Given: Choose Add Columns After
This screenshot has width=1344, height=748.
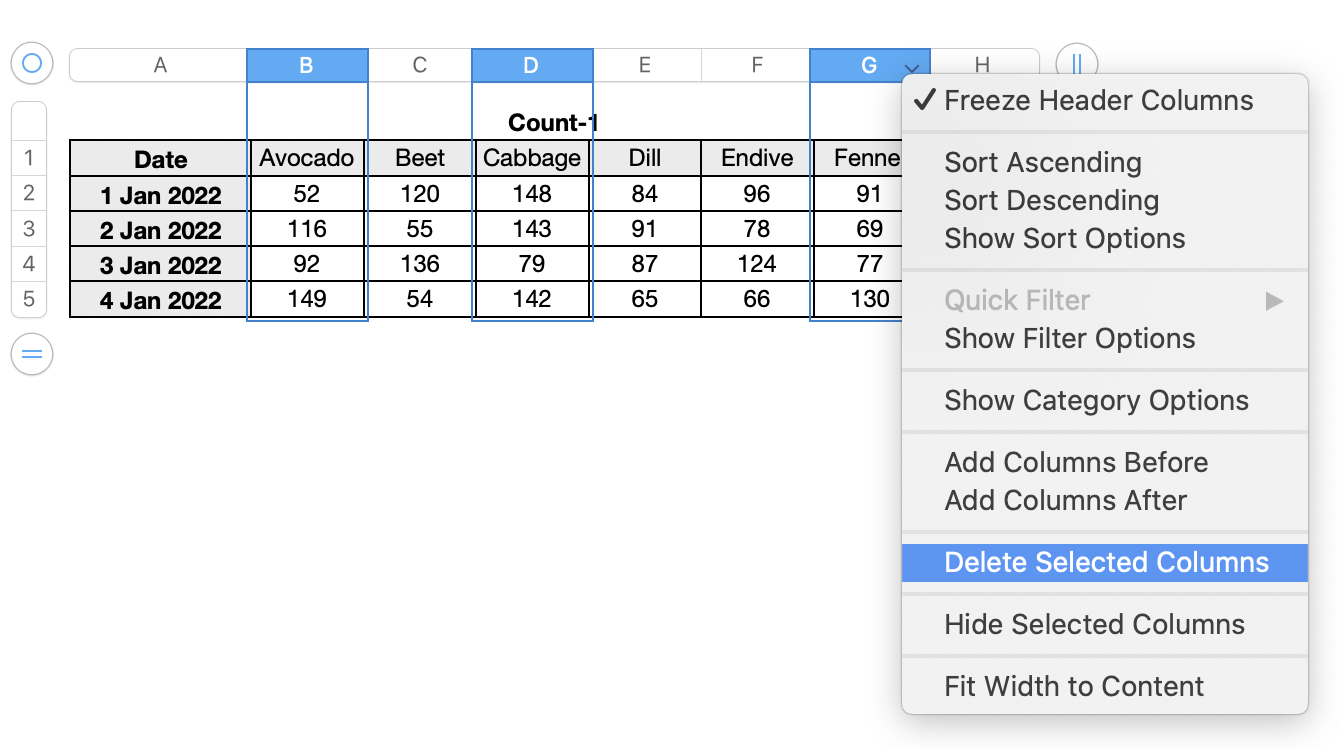Looking at the screenshot, I should [1065, 501].
